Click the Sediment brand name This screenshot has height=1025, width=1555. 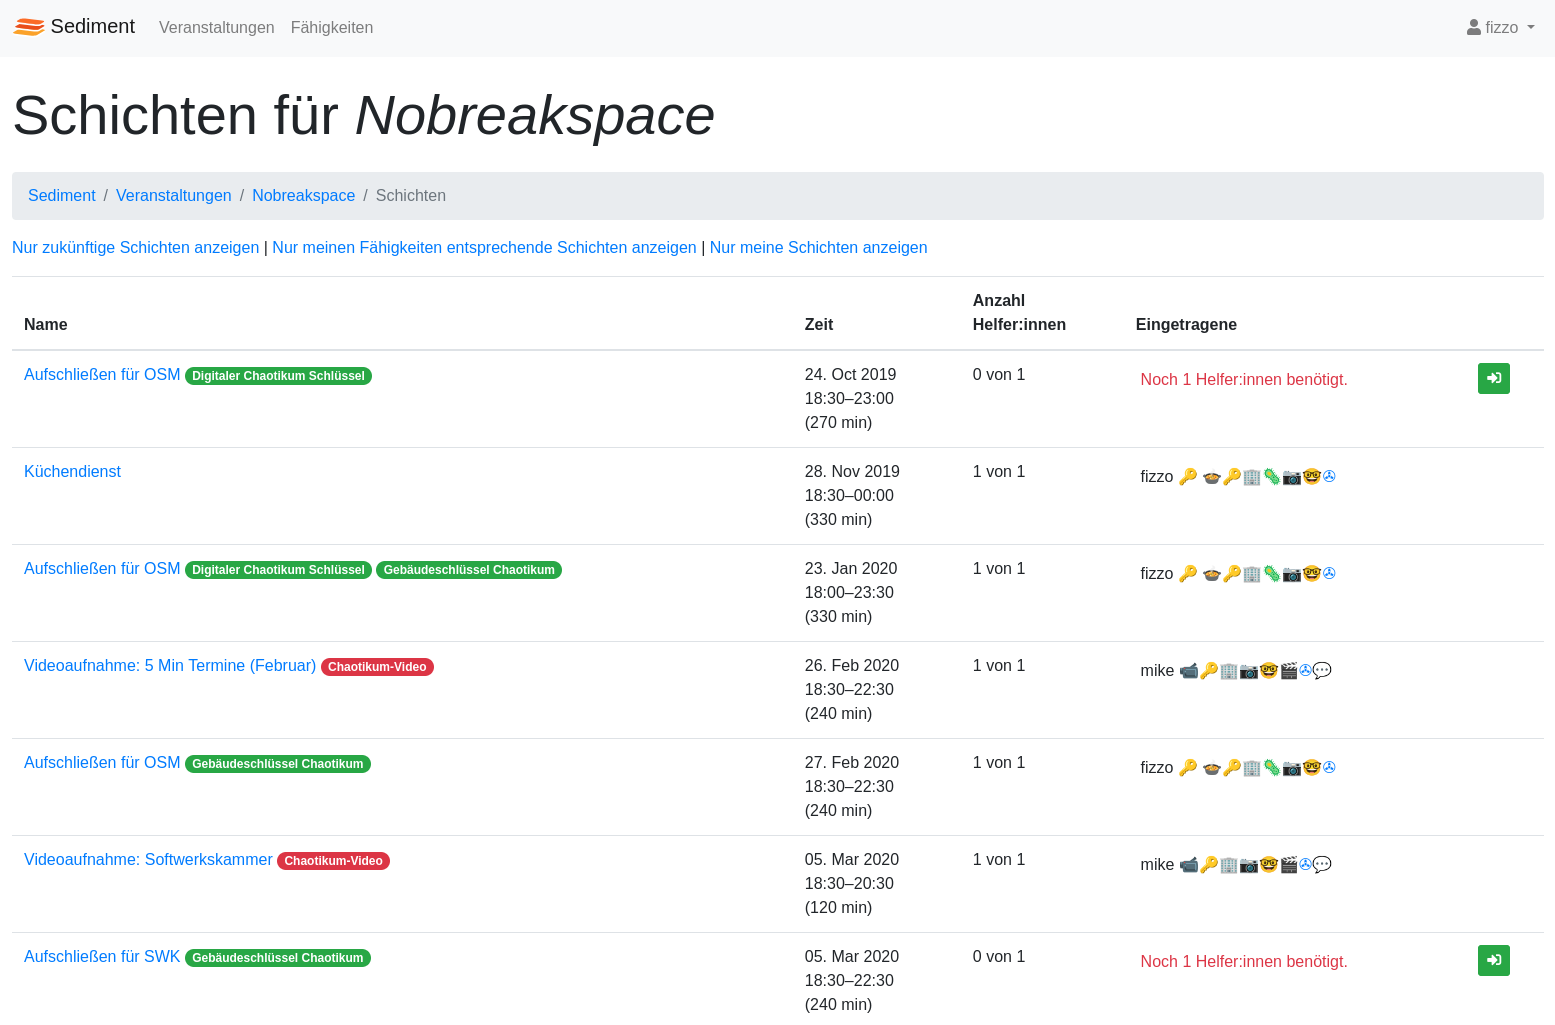[92, 26]
